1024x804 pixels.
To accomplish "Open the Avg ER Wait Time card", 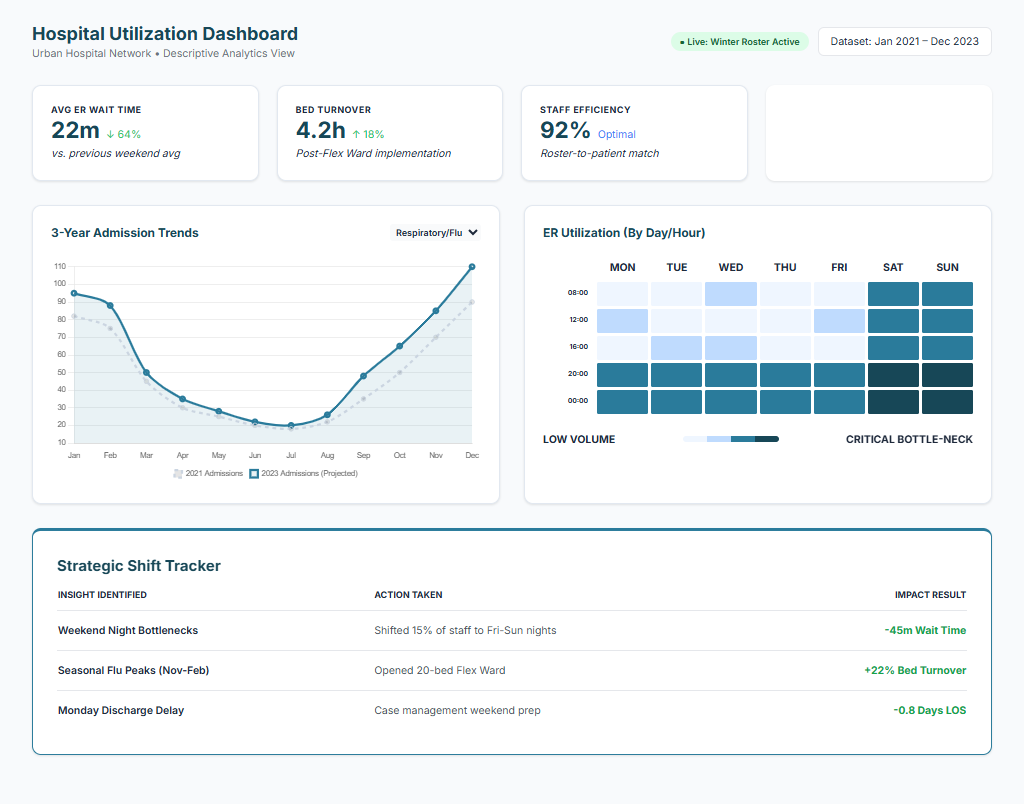I will coord(145,133).
